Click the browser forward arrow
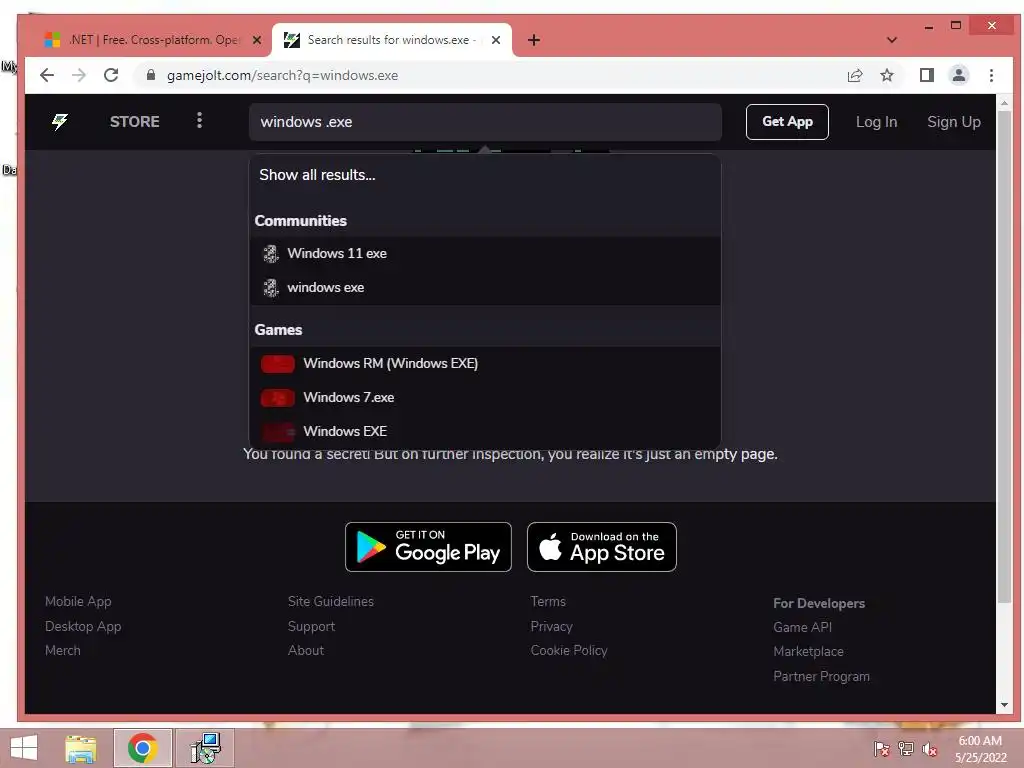 point(79,75)
